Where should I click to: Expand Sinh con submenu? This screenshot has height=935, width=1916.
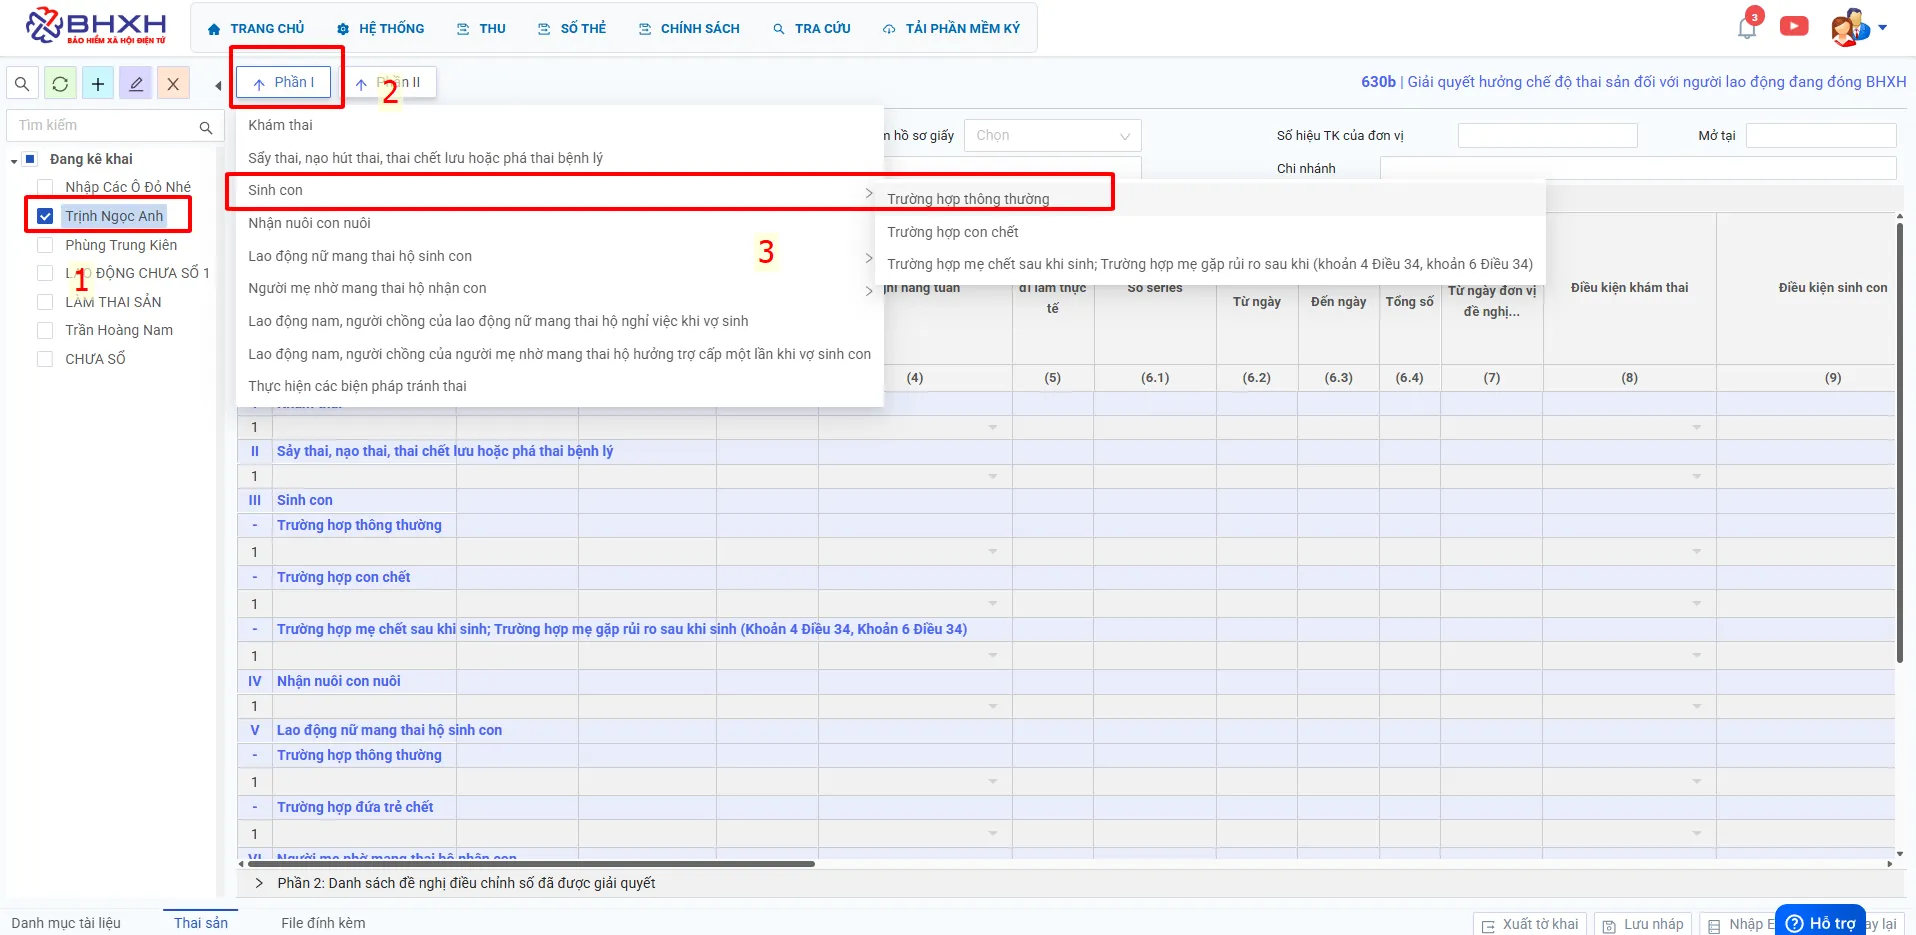click(x=559, y=190)
